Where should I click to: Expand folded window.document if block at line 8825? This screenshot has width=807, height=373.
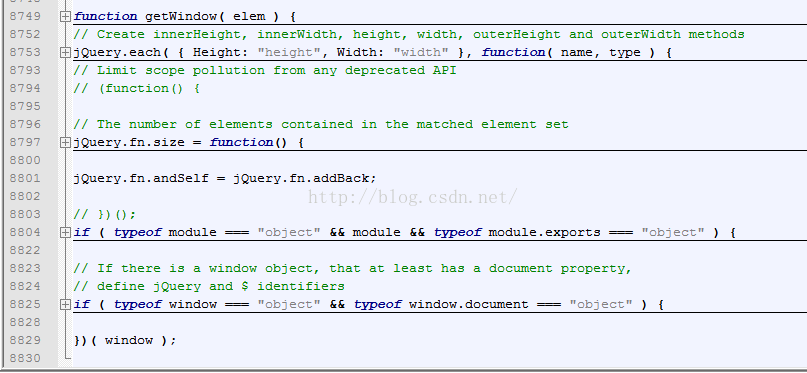point(65,305)
